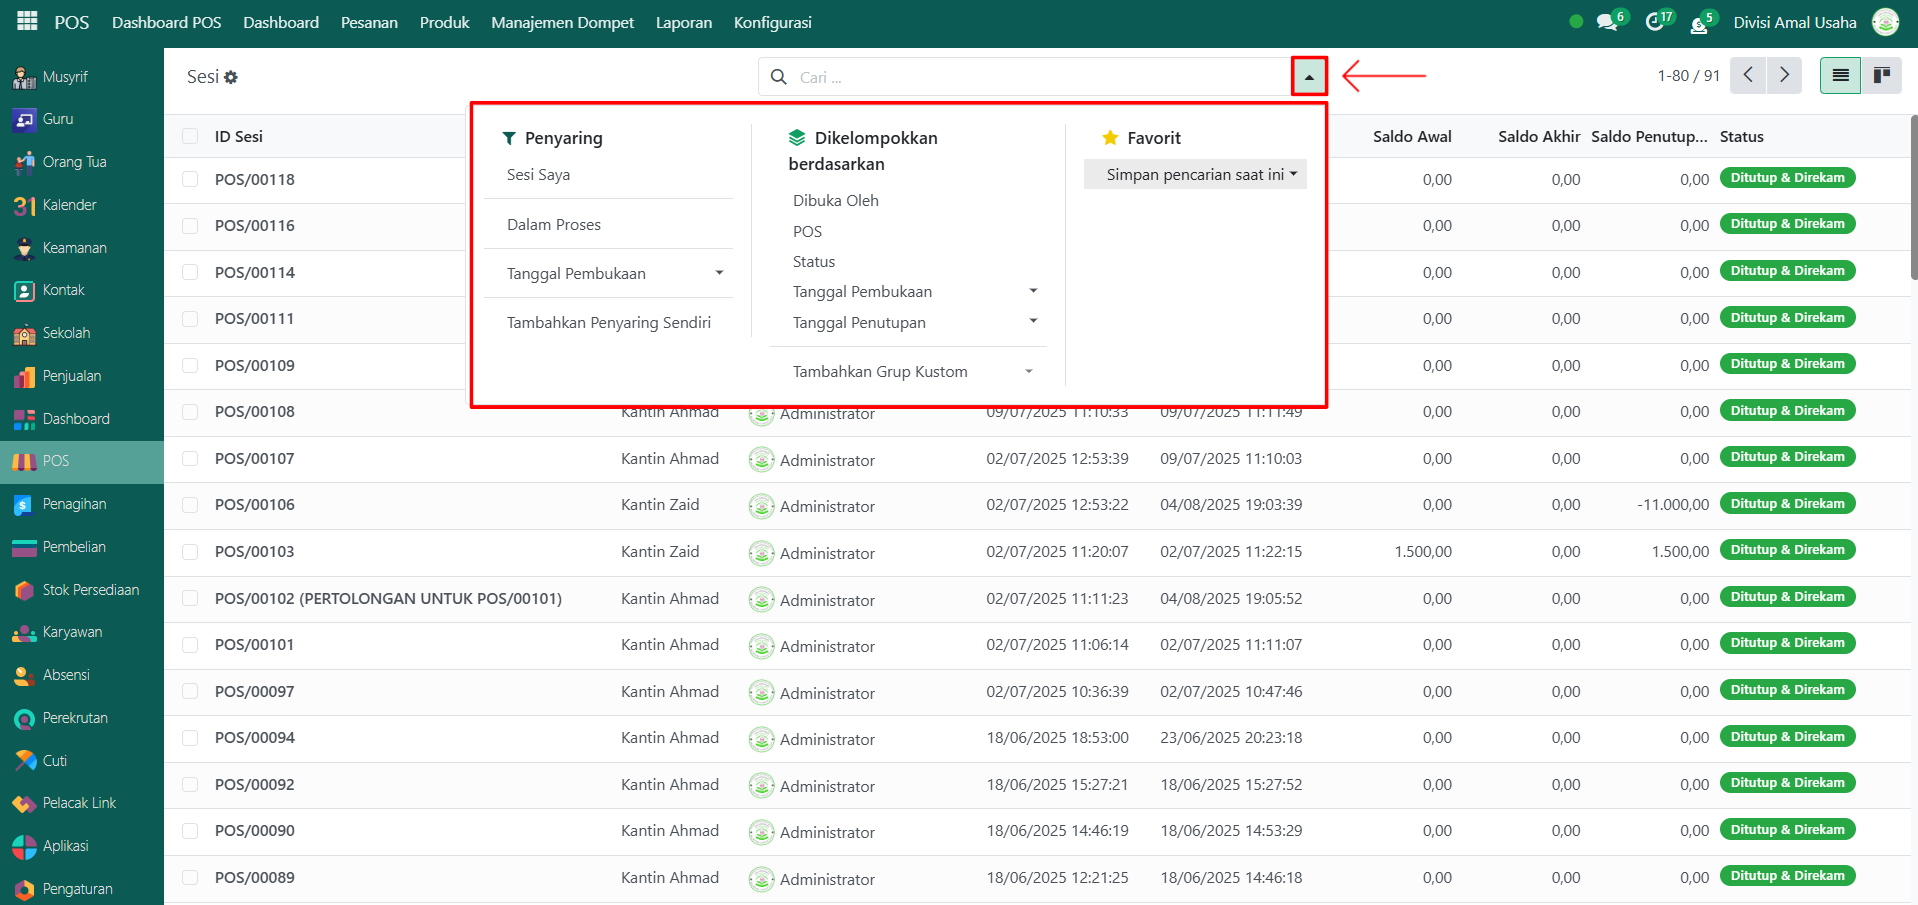Toggle the select-all checkbox in header
The height and width of the screenshot is (905, 1918).
tap(190, 136)
